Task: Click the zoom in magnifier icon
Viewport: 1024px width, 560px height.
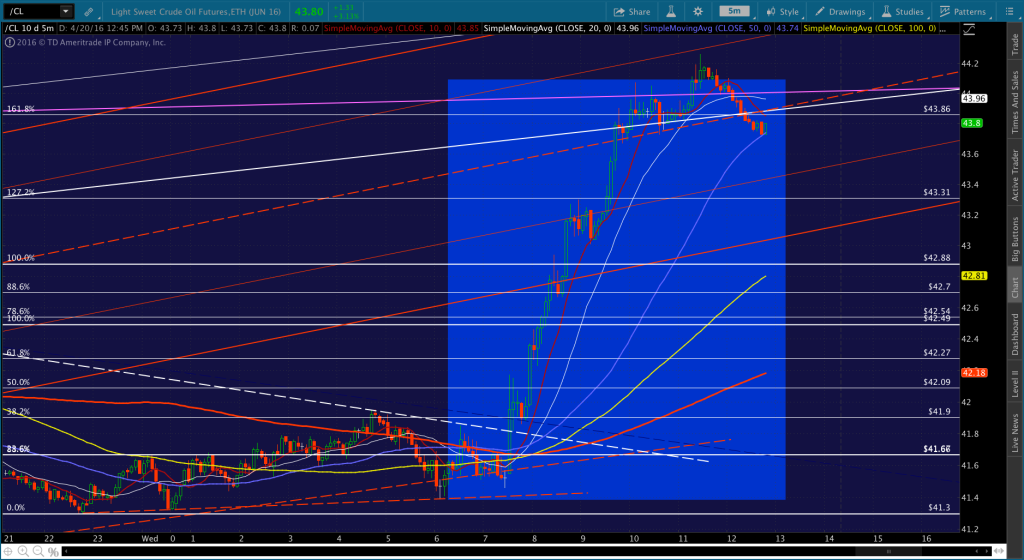Action: [x=25, y=552]
